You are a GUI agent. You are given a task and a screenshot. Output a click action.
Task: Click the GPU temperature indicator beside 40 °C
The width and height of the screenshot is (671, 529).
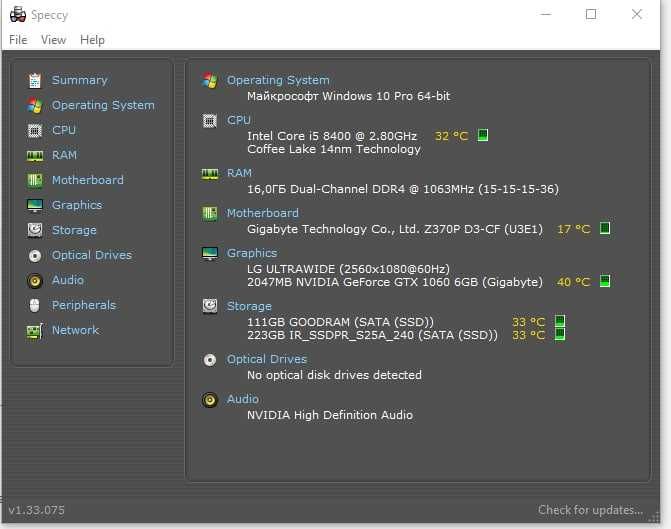[x=605, y=281]
